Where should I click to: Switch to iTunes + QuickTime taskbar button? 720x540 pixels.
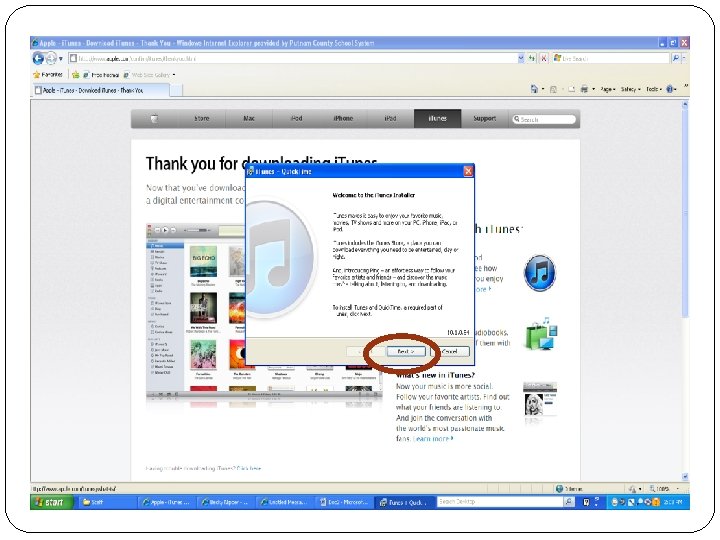point(403,502)
